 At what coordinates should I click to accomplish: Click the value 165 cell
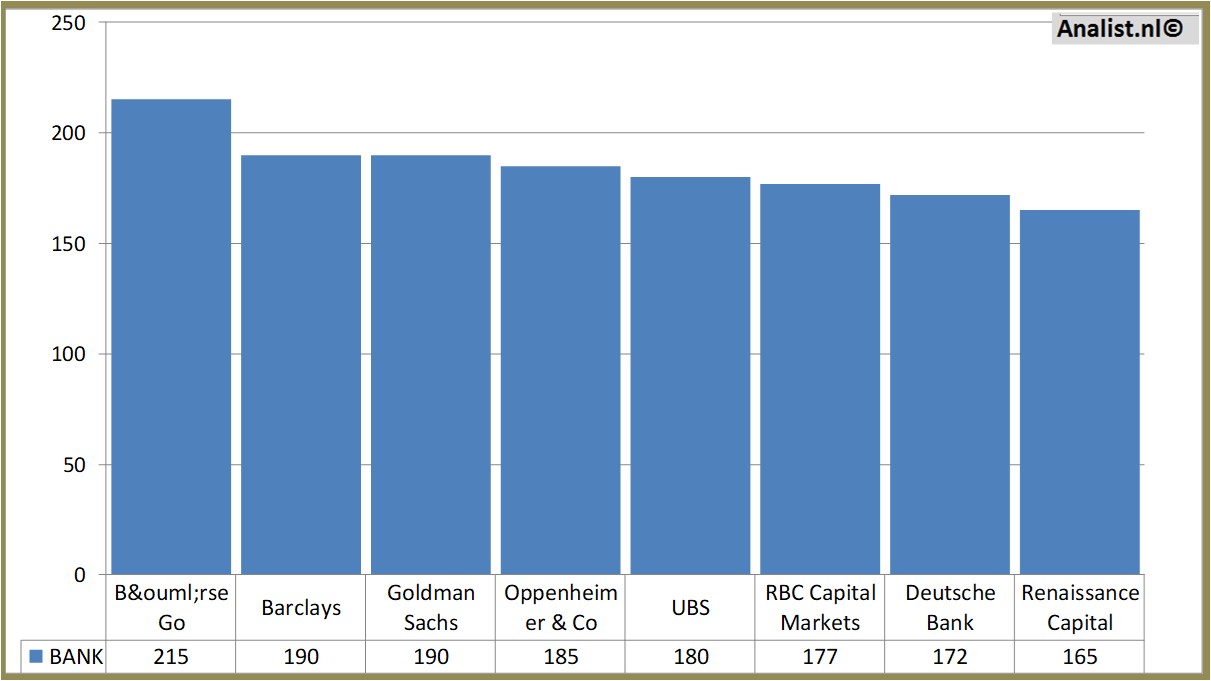pos(1080,657)
